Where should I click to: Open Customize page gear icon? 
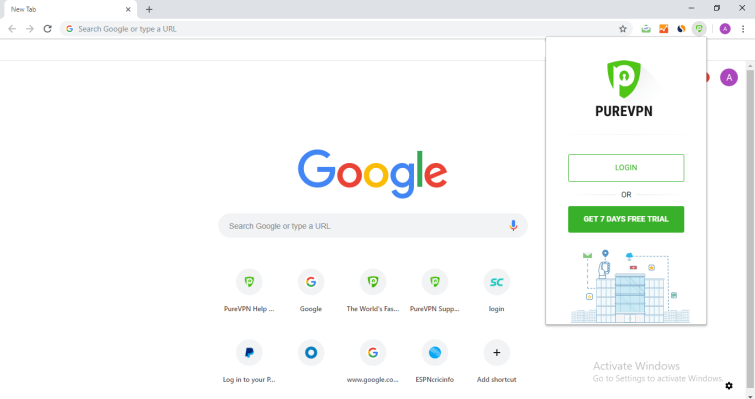click(x=729, y=386)
